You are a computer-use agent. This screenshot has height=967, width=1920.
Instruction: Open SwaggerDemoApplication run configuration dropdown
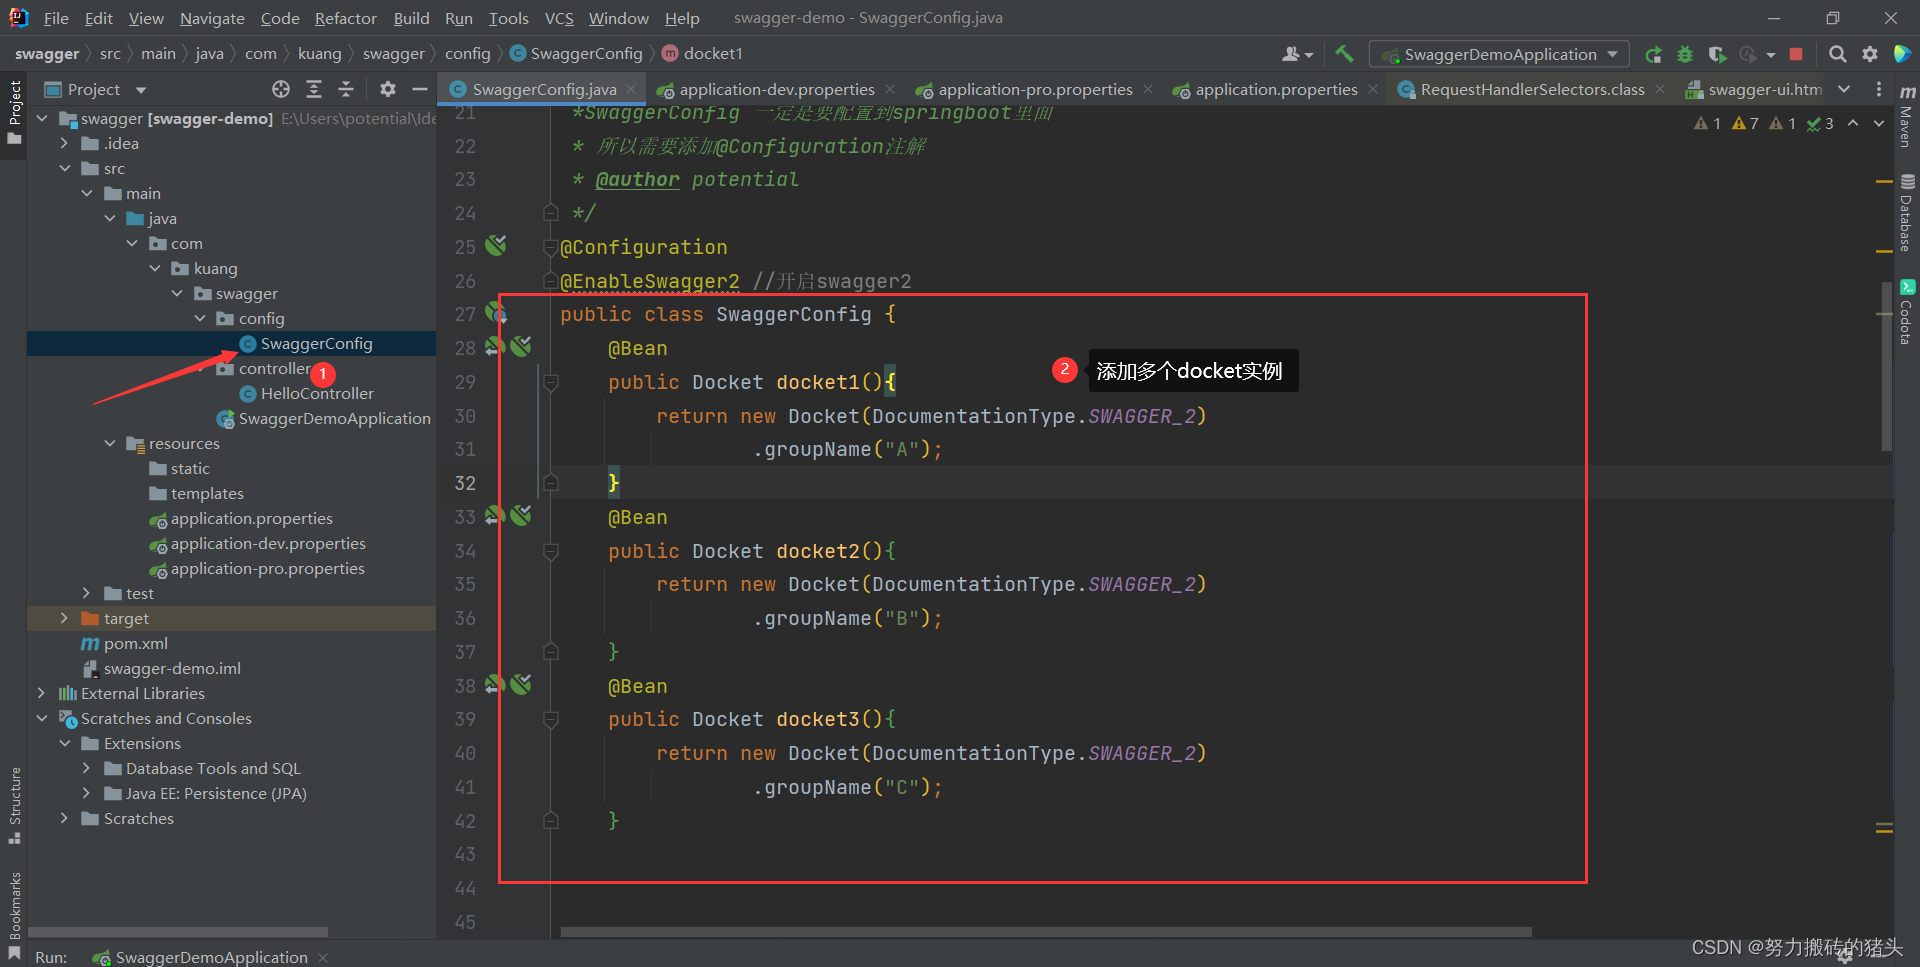tap(1499, 54)
